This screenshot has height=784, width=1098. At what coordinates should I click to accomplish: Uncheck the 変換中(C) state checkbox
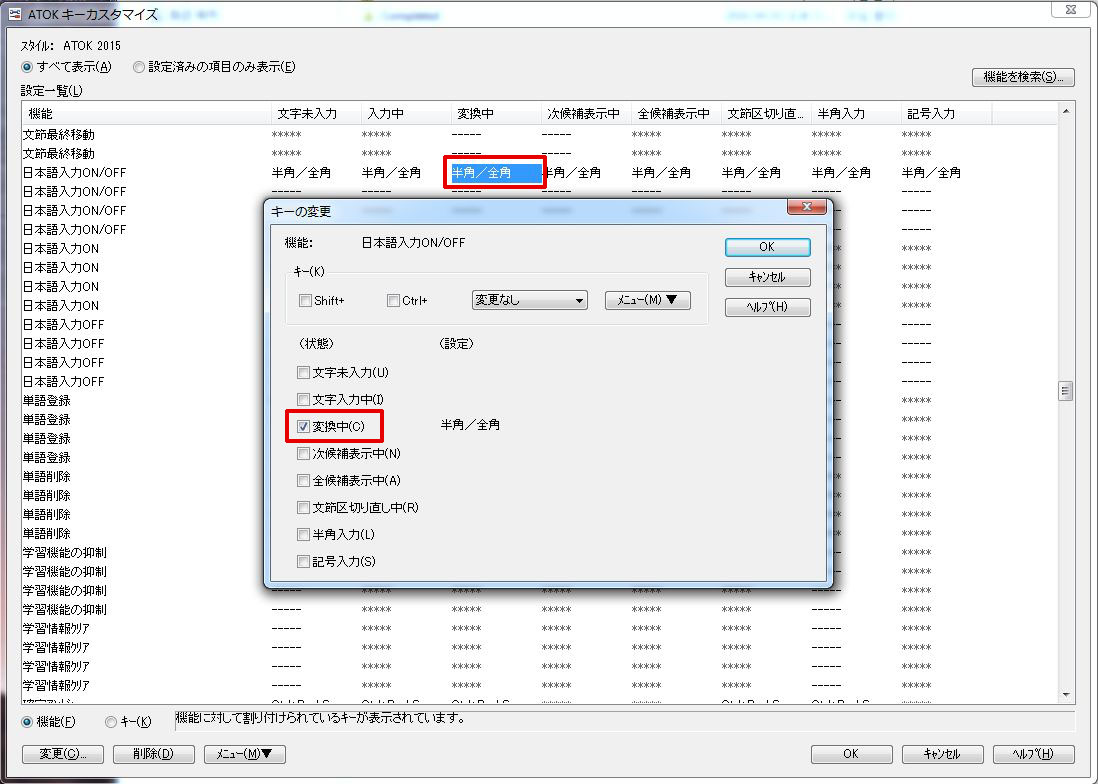(303, 426)
